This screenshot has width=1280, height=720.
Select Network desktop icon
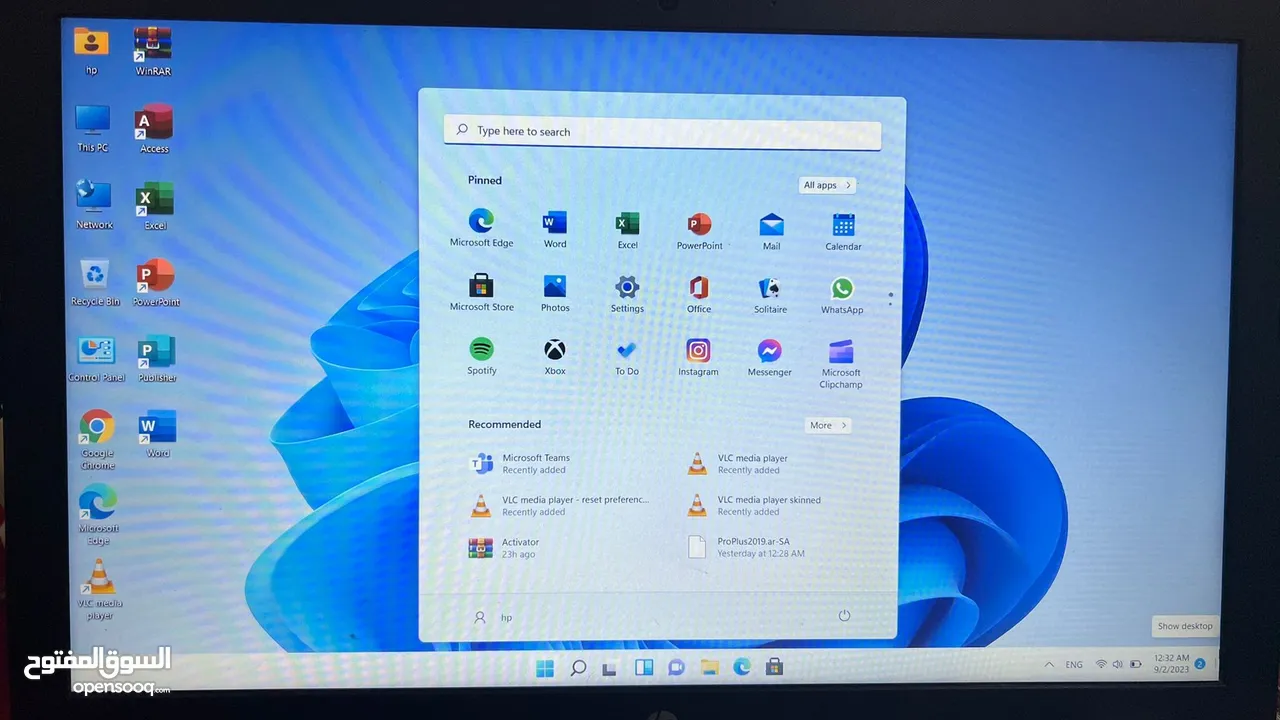[94, 205]
